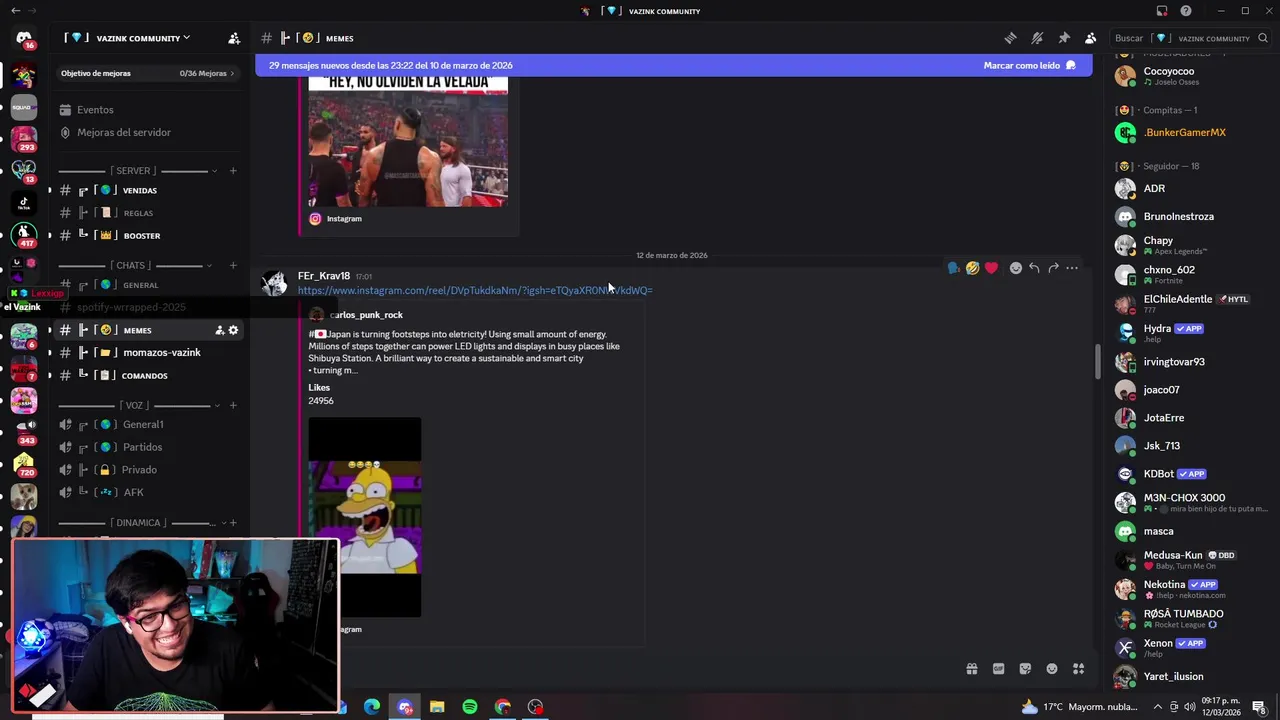Image resolution: width=1280 pixels, height=720 pixels.
Task: Open weather widget 17°C in taskbar
Action: pos(1080,707)
